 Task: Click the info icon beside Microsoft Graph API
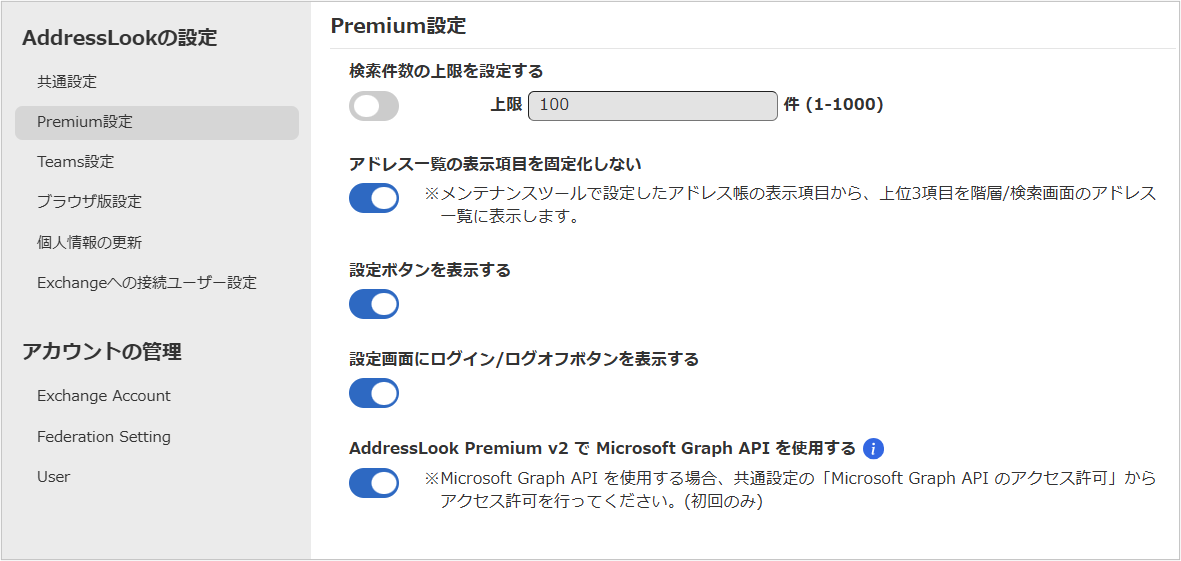[873, 449]
